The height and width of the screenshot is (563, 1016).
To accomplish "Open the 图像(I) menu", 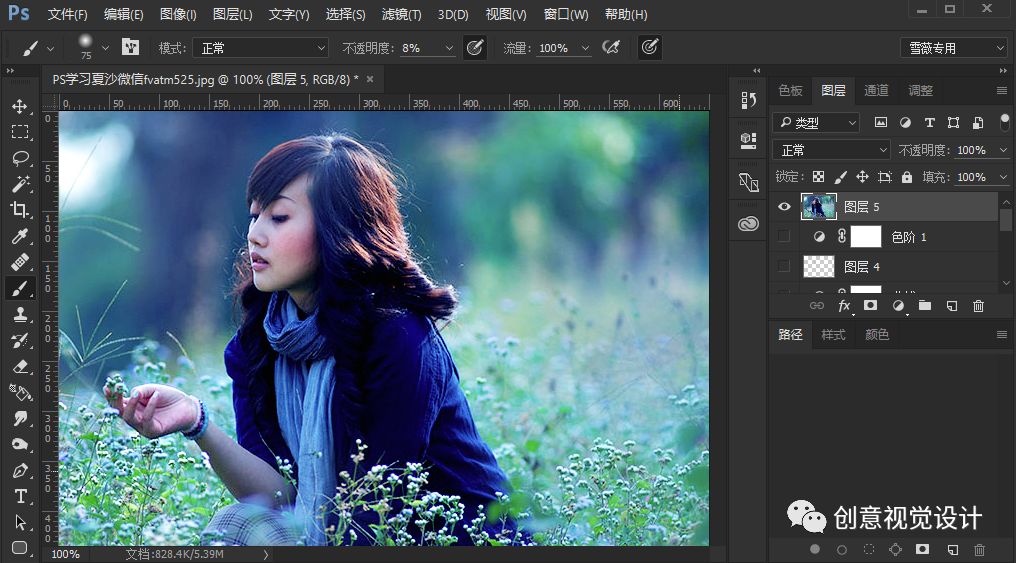I will 178,14.
